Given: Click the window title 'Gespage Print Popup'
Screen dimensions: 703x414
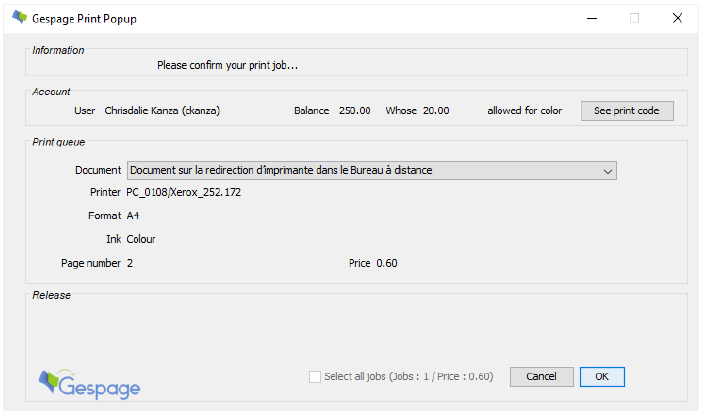Looking at the screenshot, I should click(87, 17).
